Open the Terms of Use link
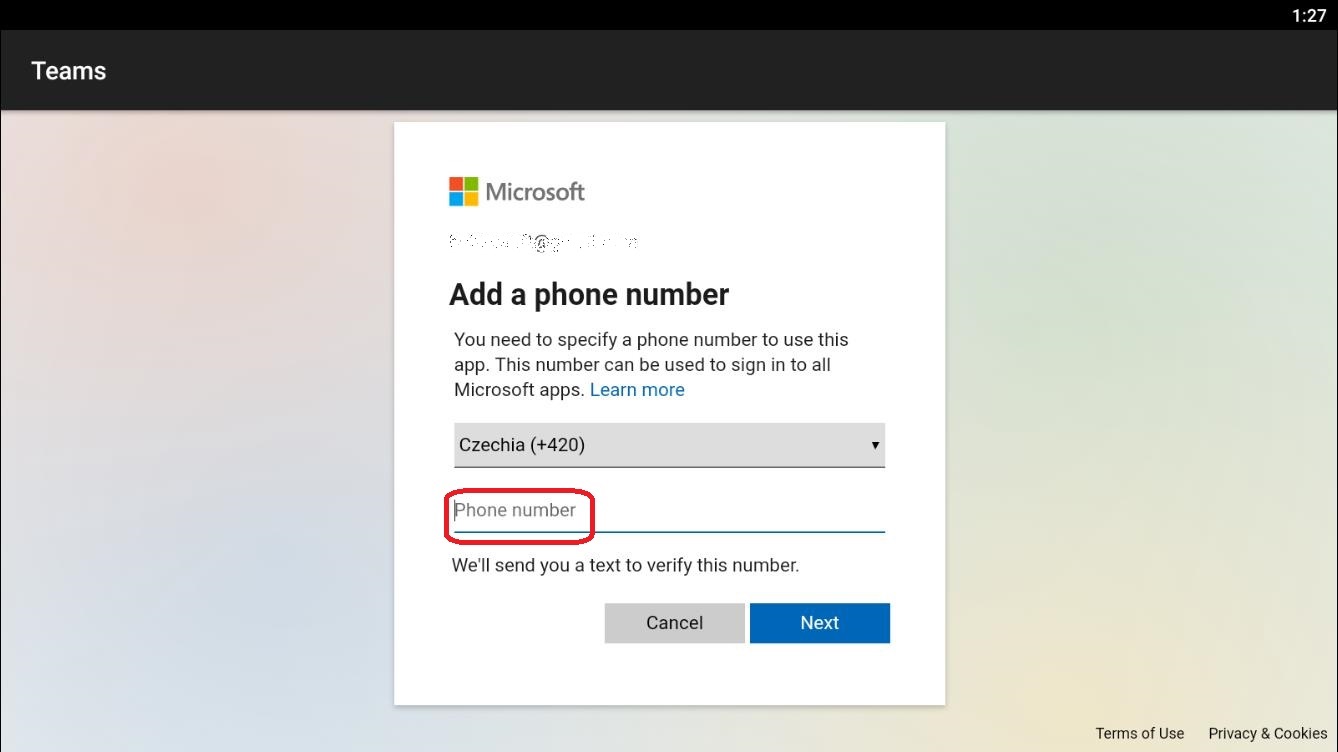This screenshot has width=1338, height=752. 1139,733
